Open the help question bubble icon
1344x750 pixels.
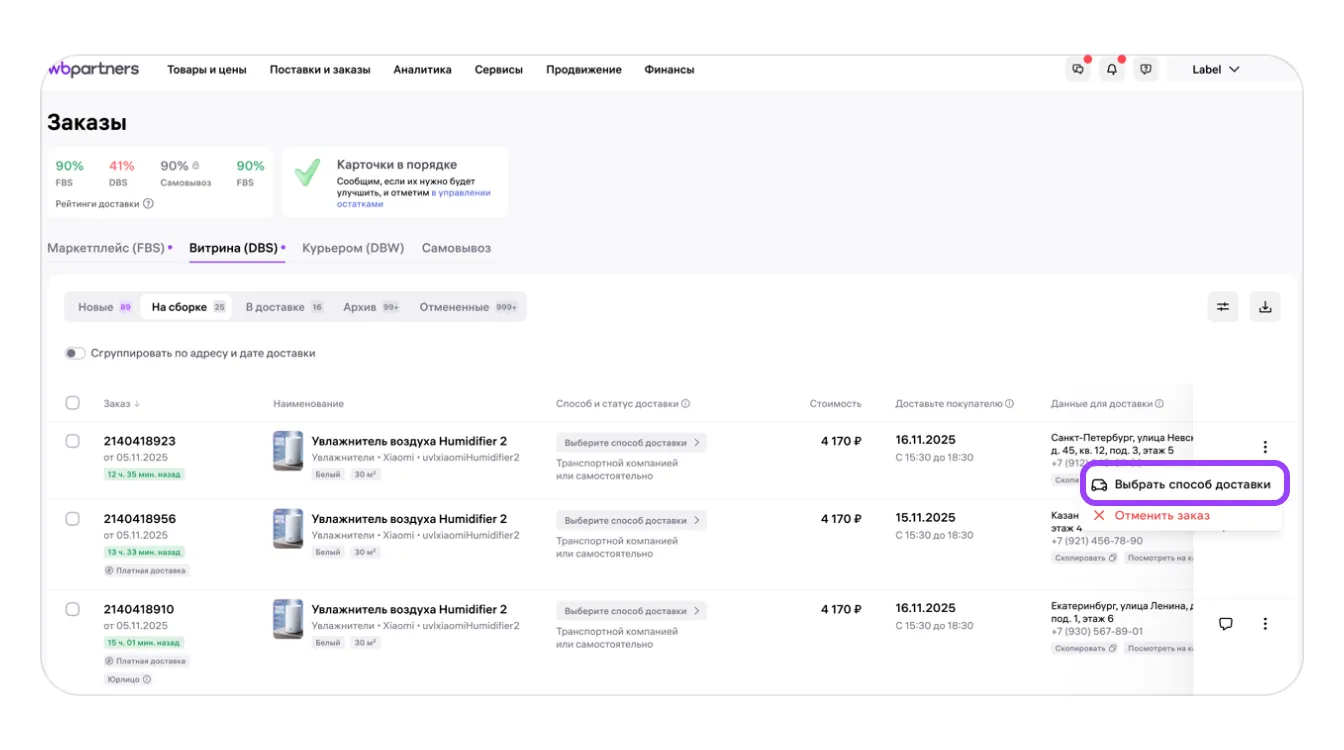(1146, 70)
